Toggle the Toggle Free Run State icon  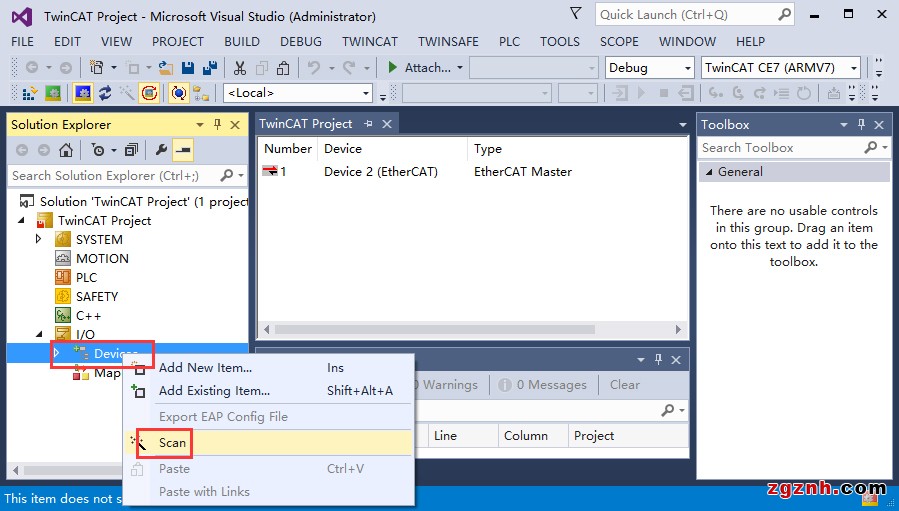click(149, 93)
